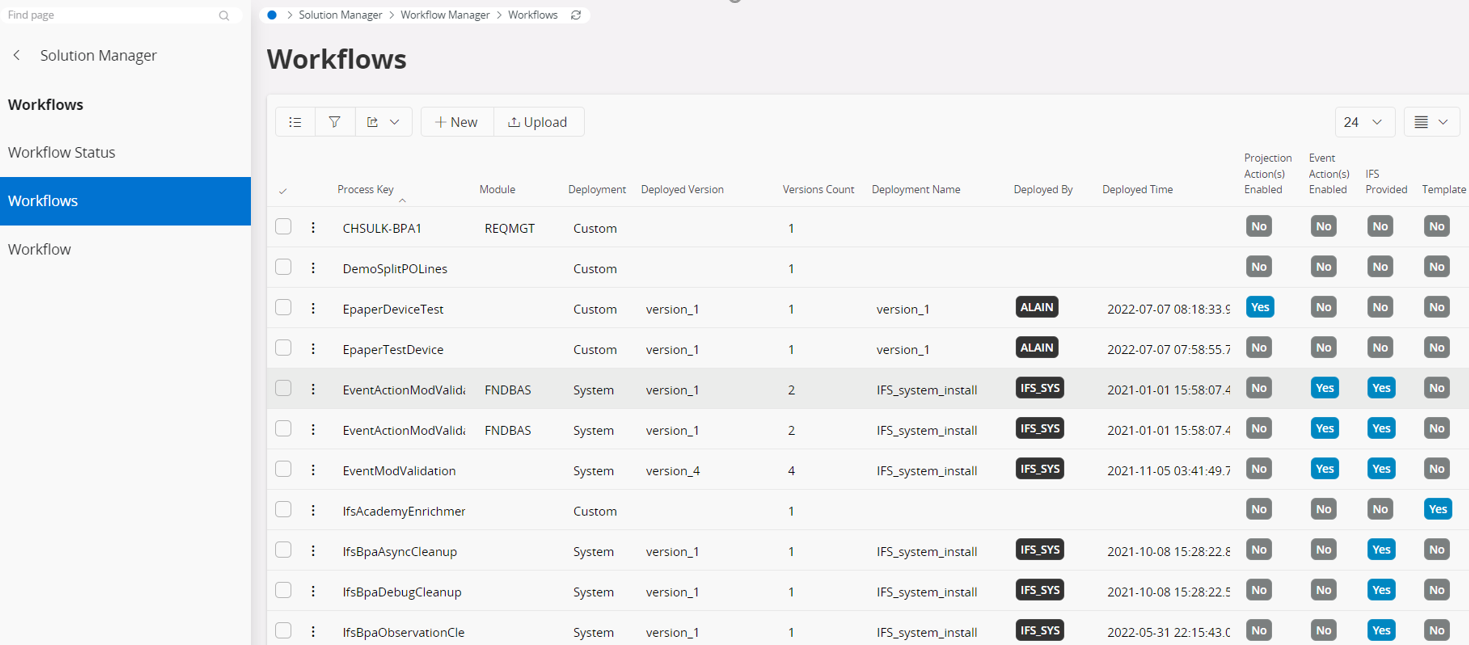The image size is (1469, 645).
Task: Select the Workflow sidebar item
Action: click(40, 250)
